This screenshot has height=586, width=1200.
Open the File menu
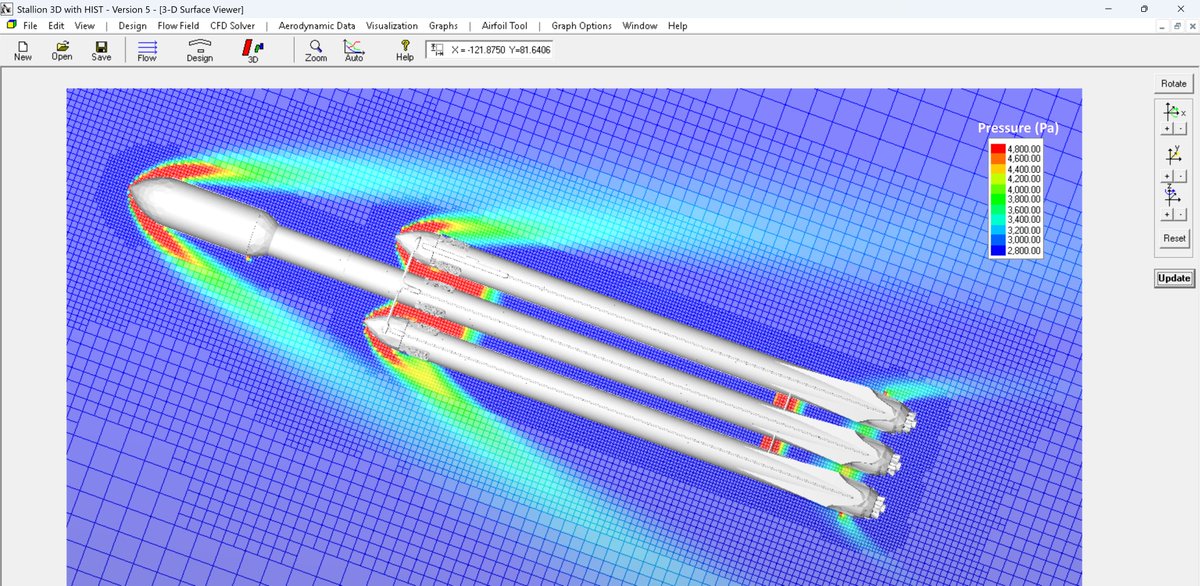point(30,25)
